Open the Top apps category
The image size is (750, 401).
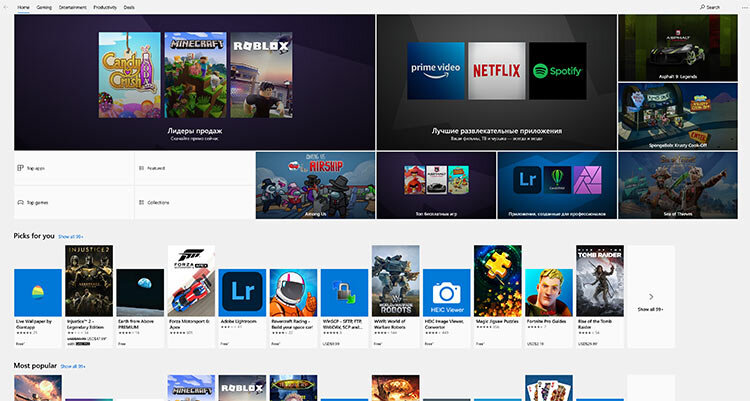tap(74, 168)
